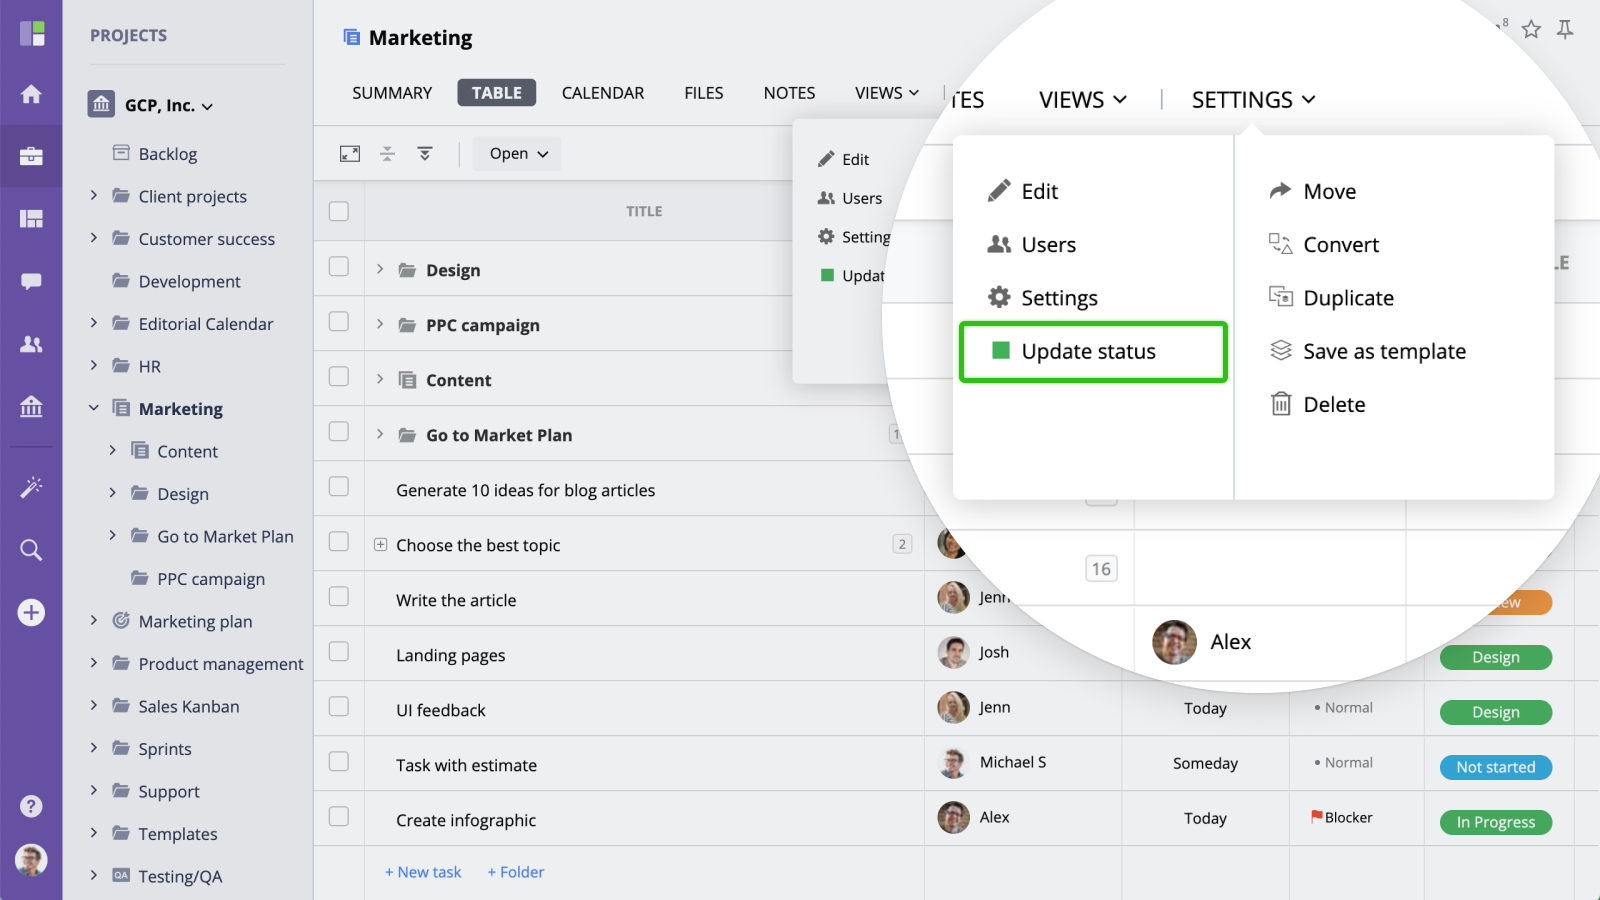The height and width of the screenshot is (900, 1600).
Task: Switch to the CALENDAR tab
Action: (x=603, y=93)
